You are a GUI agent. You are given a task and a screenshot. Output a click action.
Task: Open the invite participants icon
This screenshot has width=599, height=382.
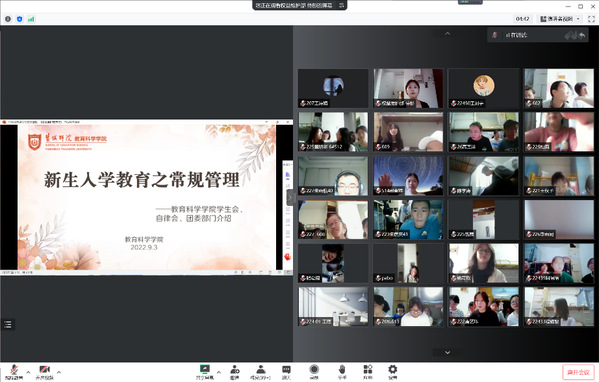(x=235, y=372)
